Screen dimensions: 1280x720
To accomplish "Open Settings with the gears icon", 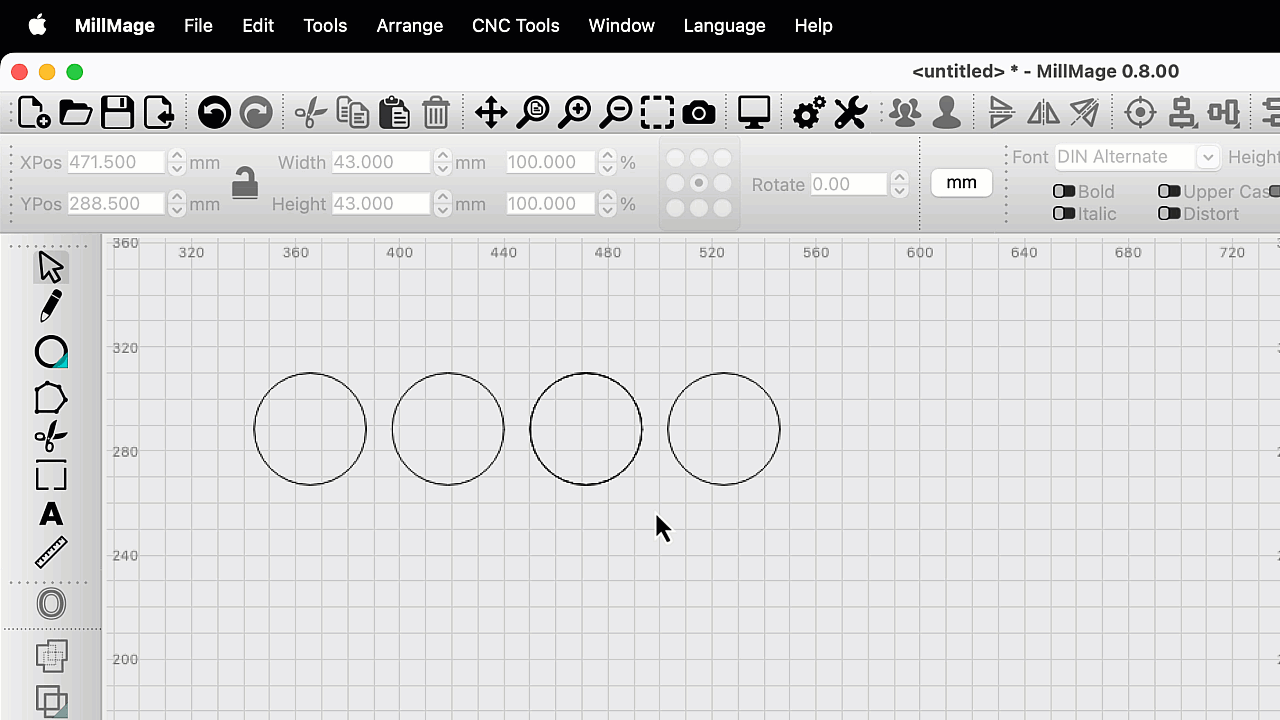I will (808, 112).
